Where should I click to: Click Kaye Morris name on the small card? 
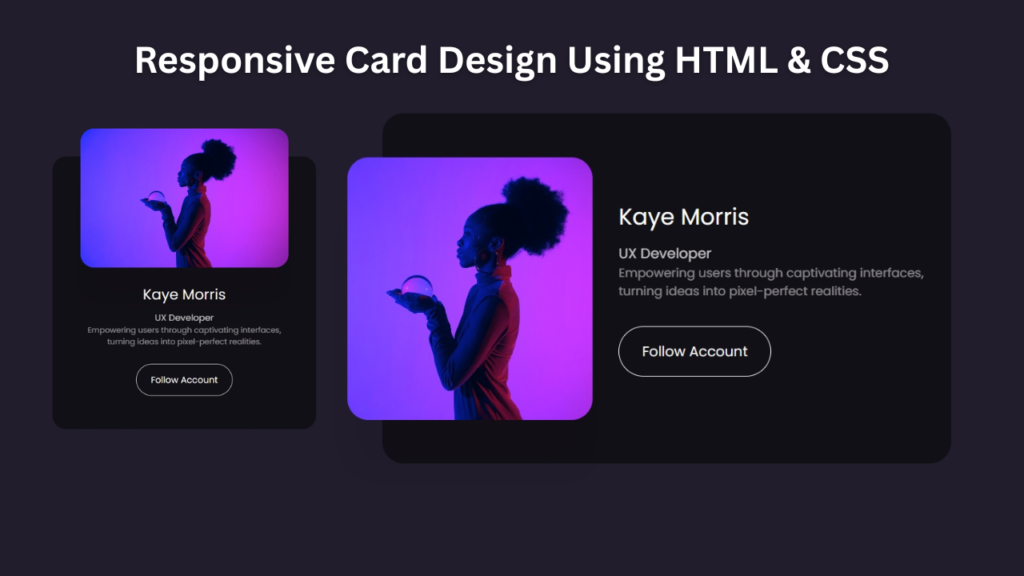coord(184,294)
